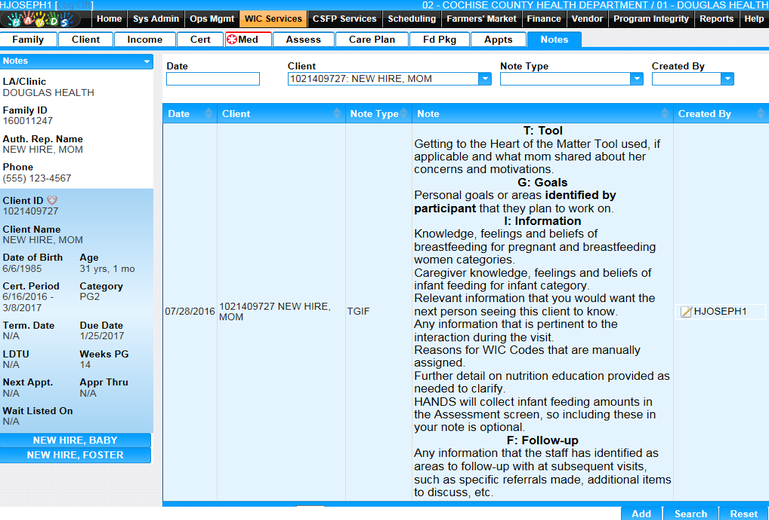Click into the Date filter field
769x520 pixels.
pos(212,79)
